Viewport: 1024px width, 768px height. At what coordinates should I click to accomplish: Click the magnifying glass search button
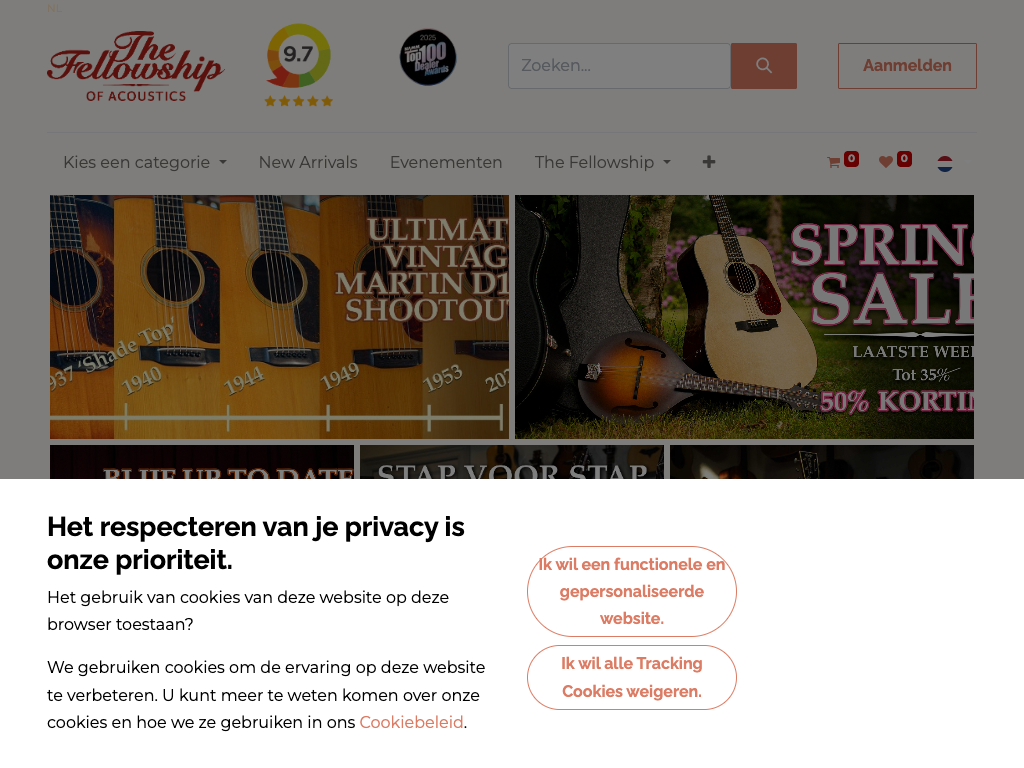point(763,66)
